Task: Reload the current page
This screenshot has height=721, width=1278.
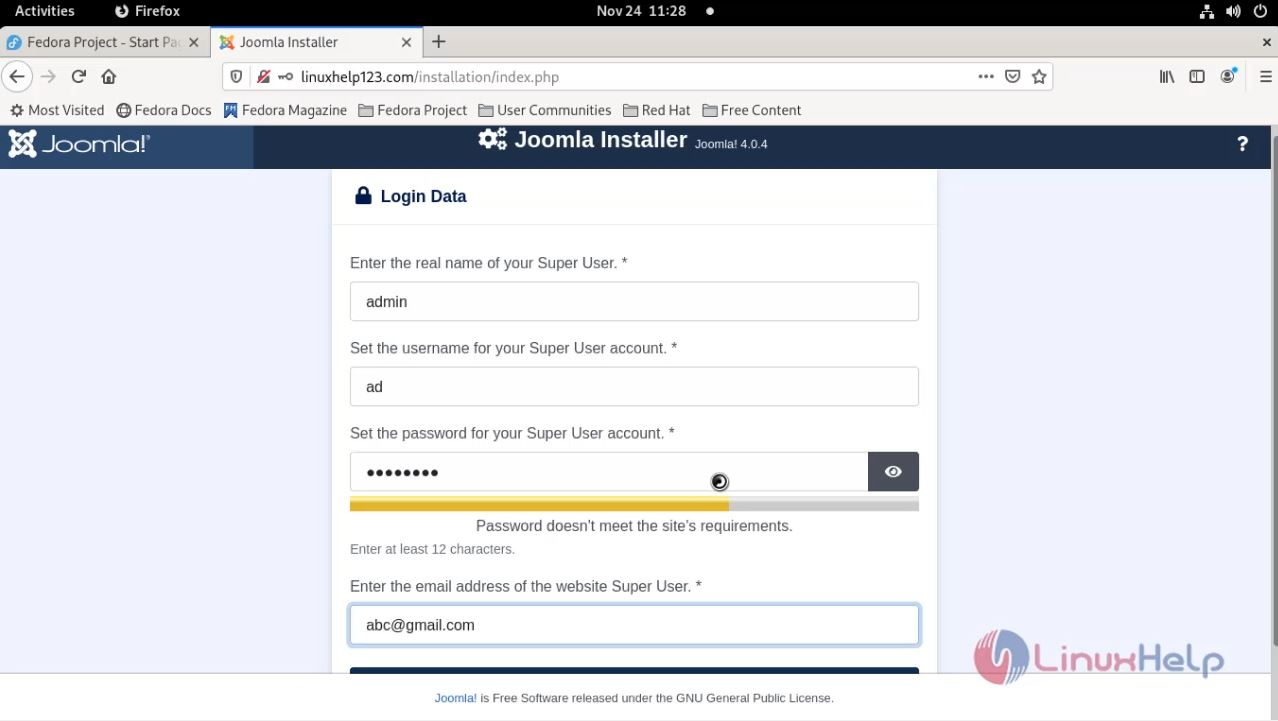Action: (79, 76)
